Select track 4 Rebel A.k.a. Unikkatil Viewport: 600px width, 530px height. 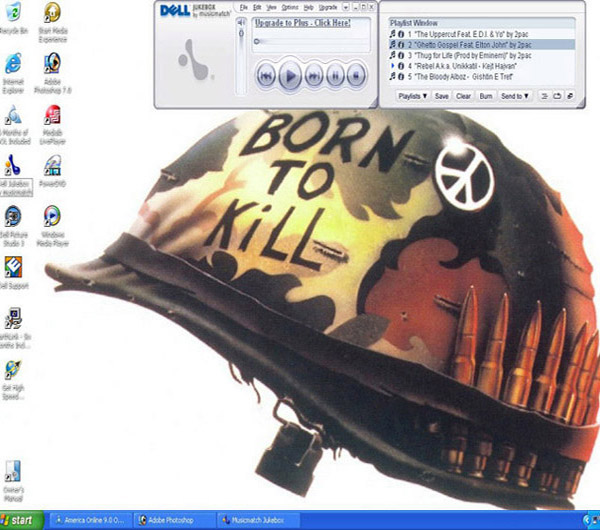(x=482, y=66)
